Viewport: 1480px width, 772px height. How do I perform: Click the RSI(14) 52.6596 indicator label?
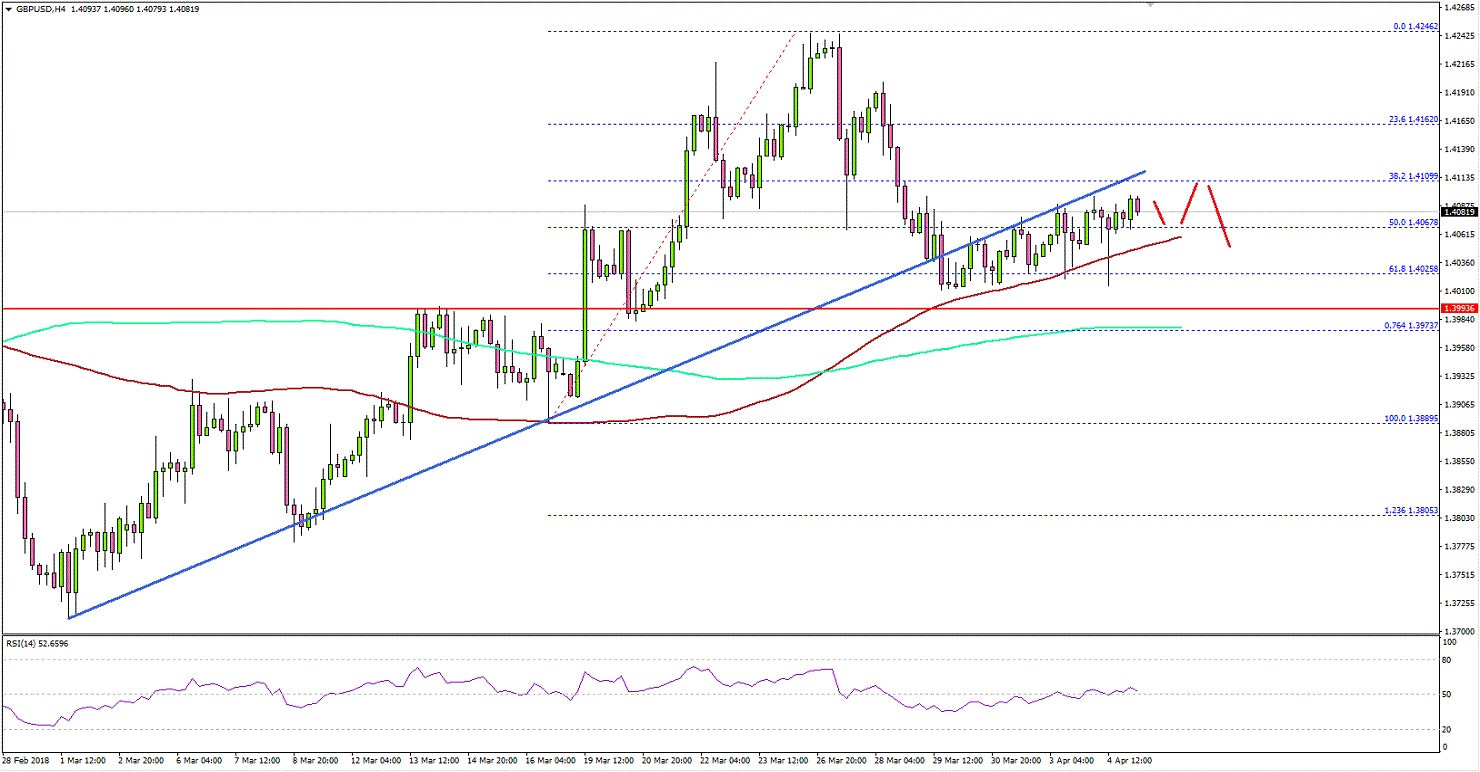coord(37,644)
